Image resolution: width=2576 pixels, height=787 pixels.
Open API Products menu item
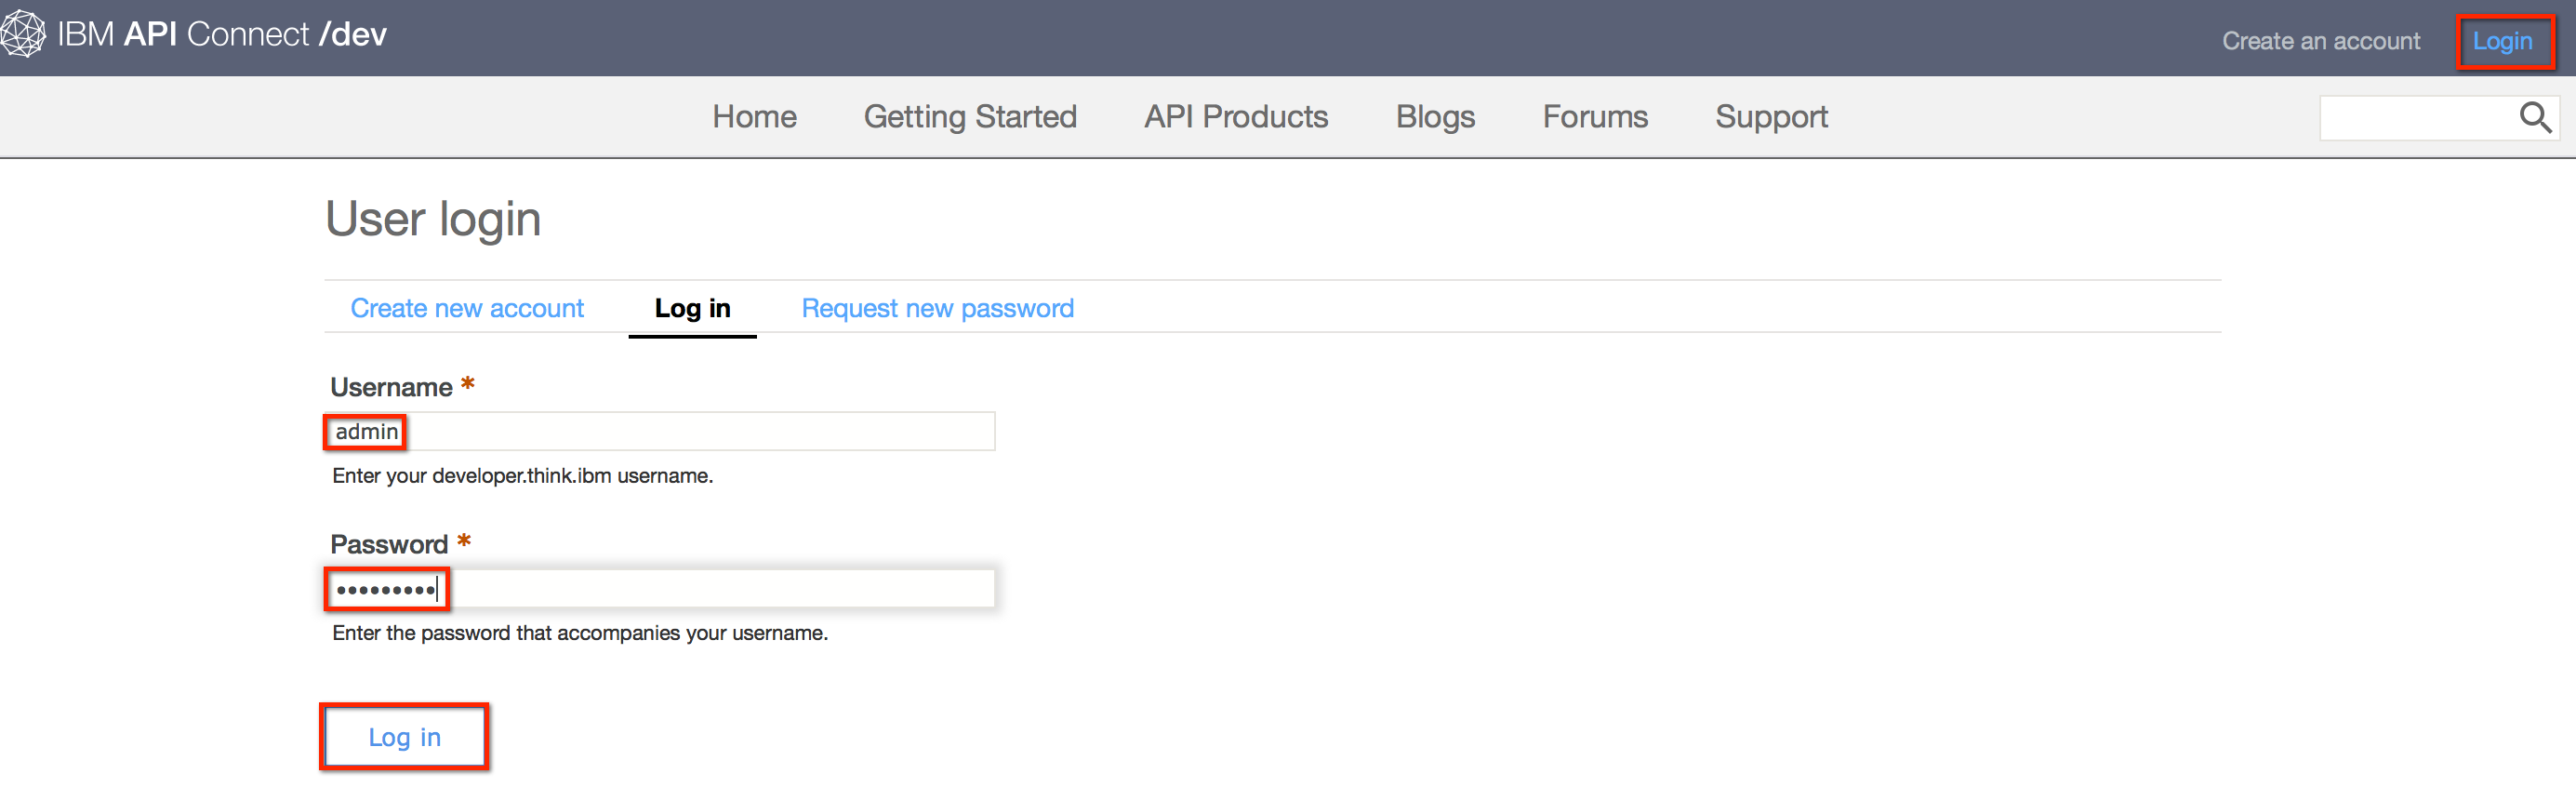[x=1236, y=117]
